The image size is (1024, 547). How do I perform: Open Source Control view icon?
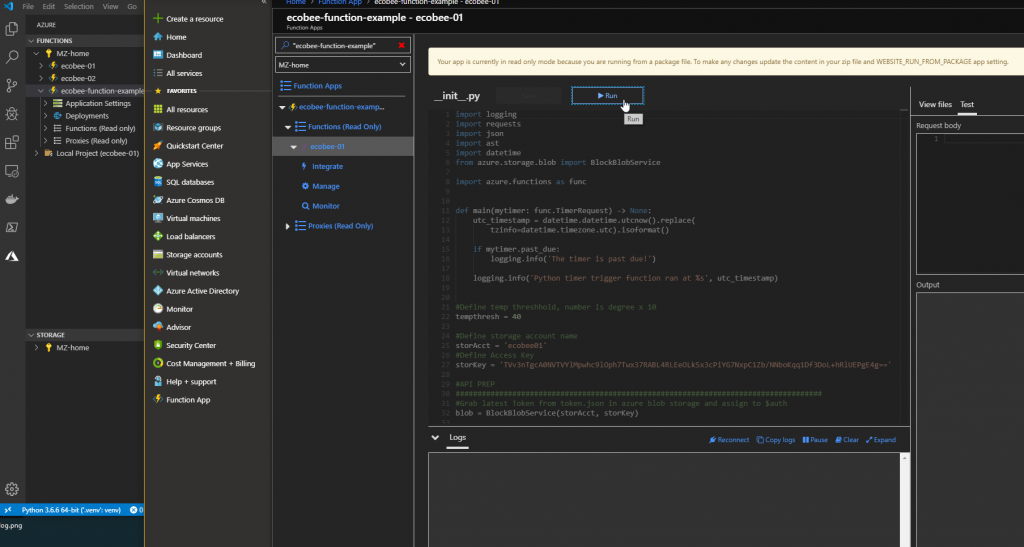[x=12, y=86]
